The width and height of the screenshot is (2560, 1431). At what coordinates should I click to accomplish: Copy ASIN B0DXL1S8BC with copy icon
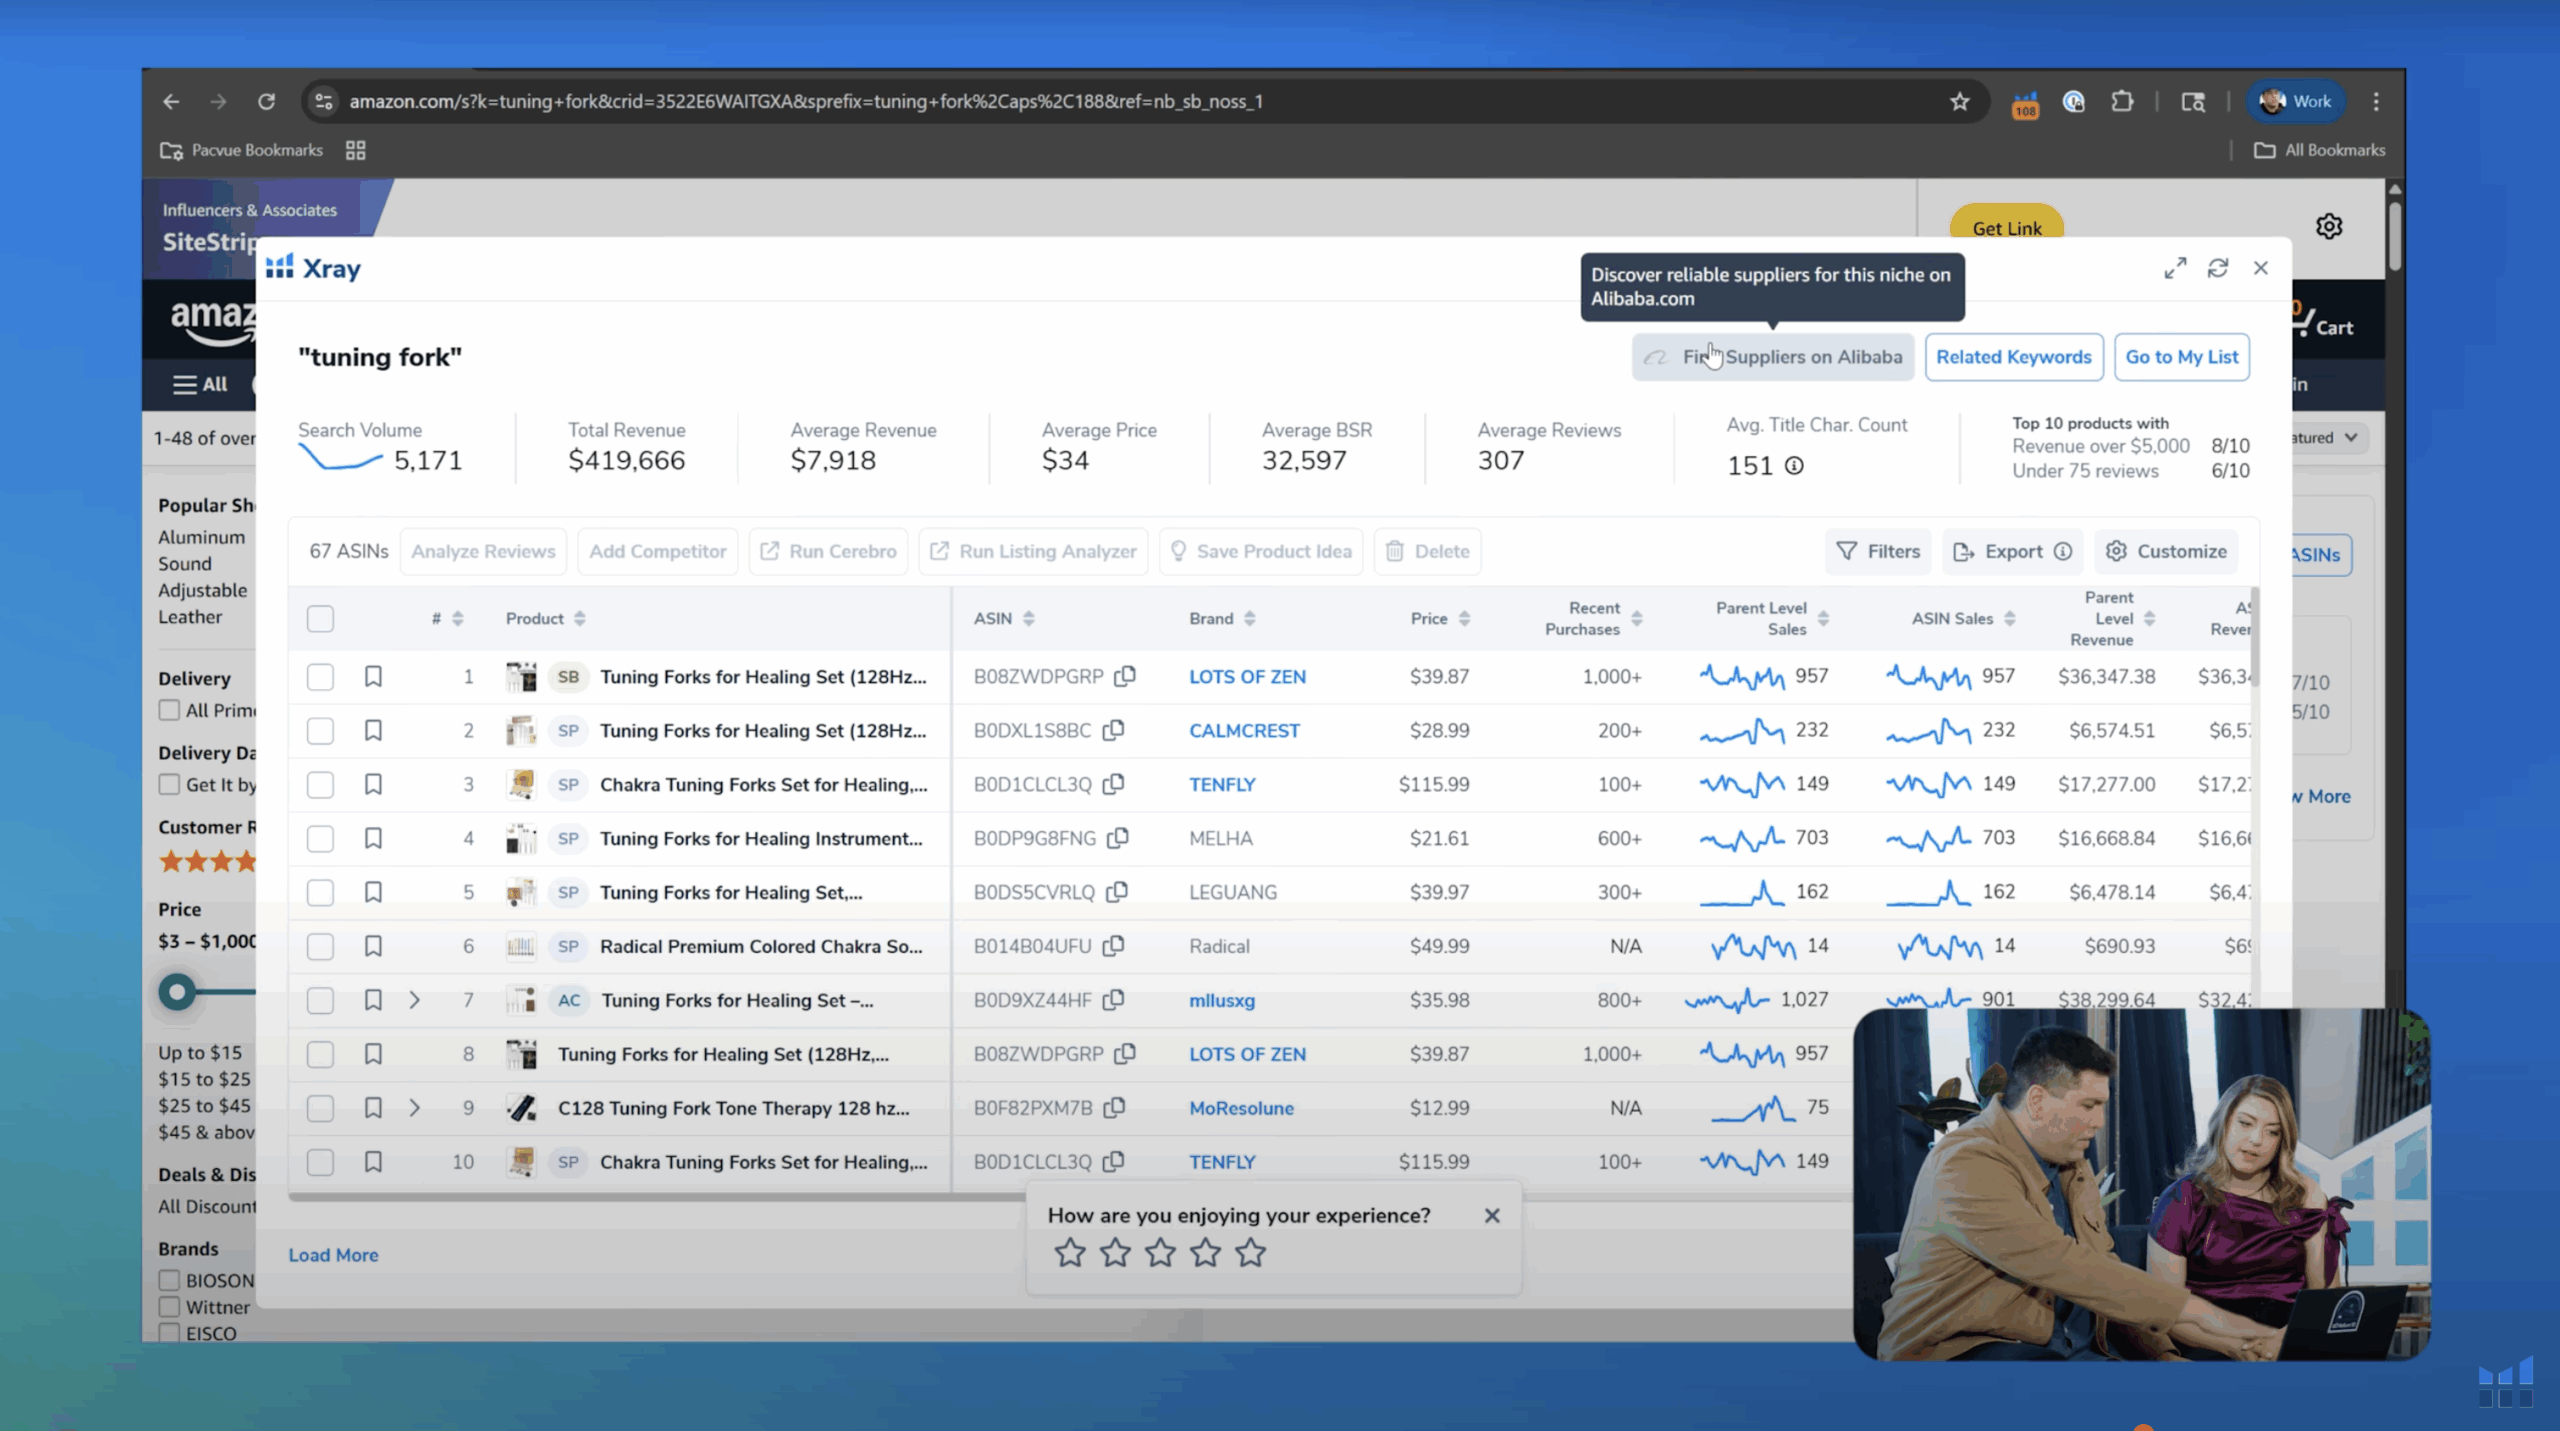click(x=1113, y=731)
